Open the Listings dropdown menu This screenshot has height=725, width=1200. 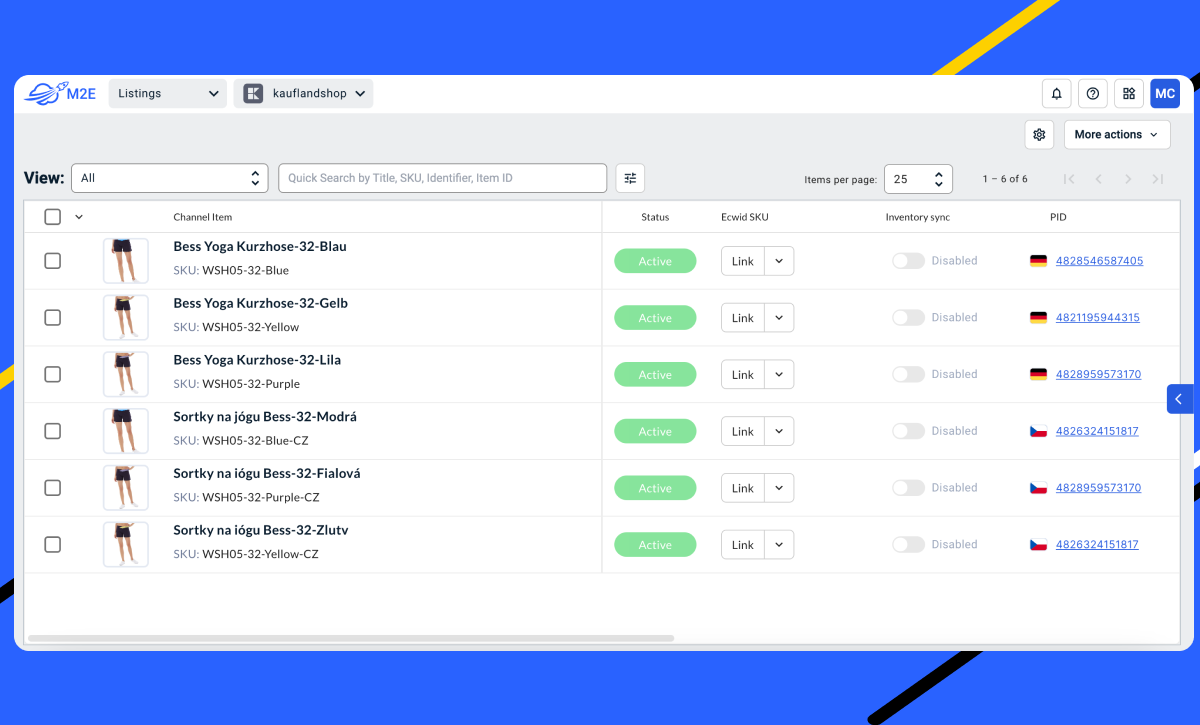(x=168, y=94)
